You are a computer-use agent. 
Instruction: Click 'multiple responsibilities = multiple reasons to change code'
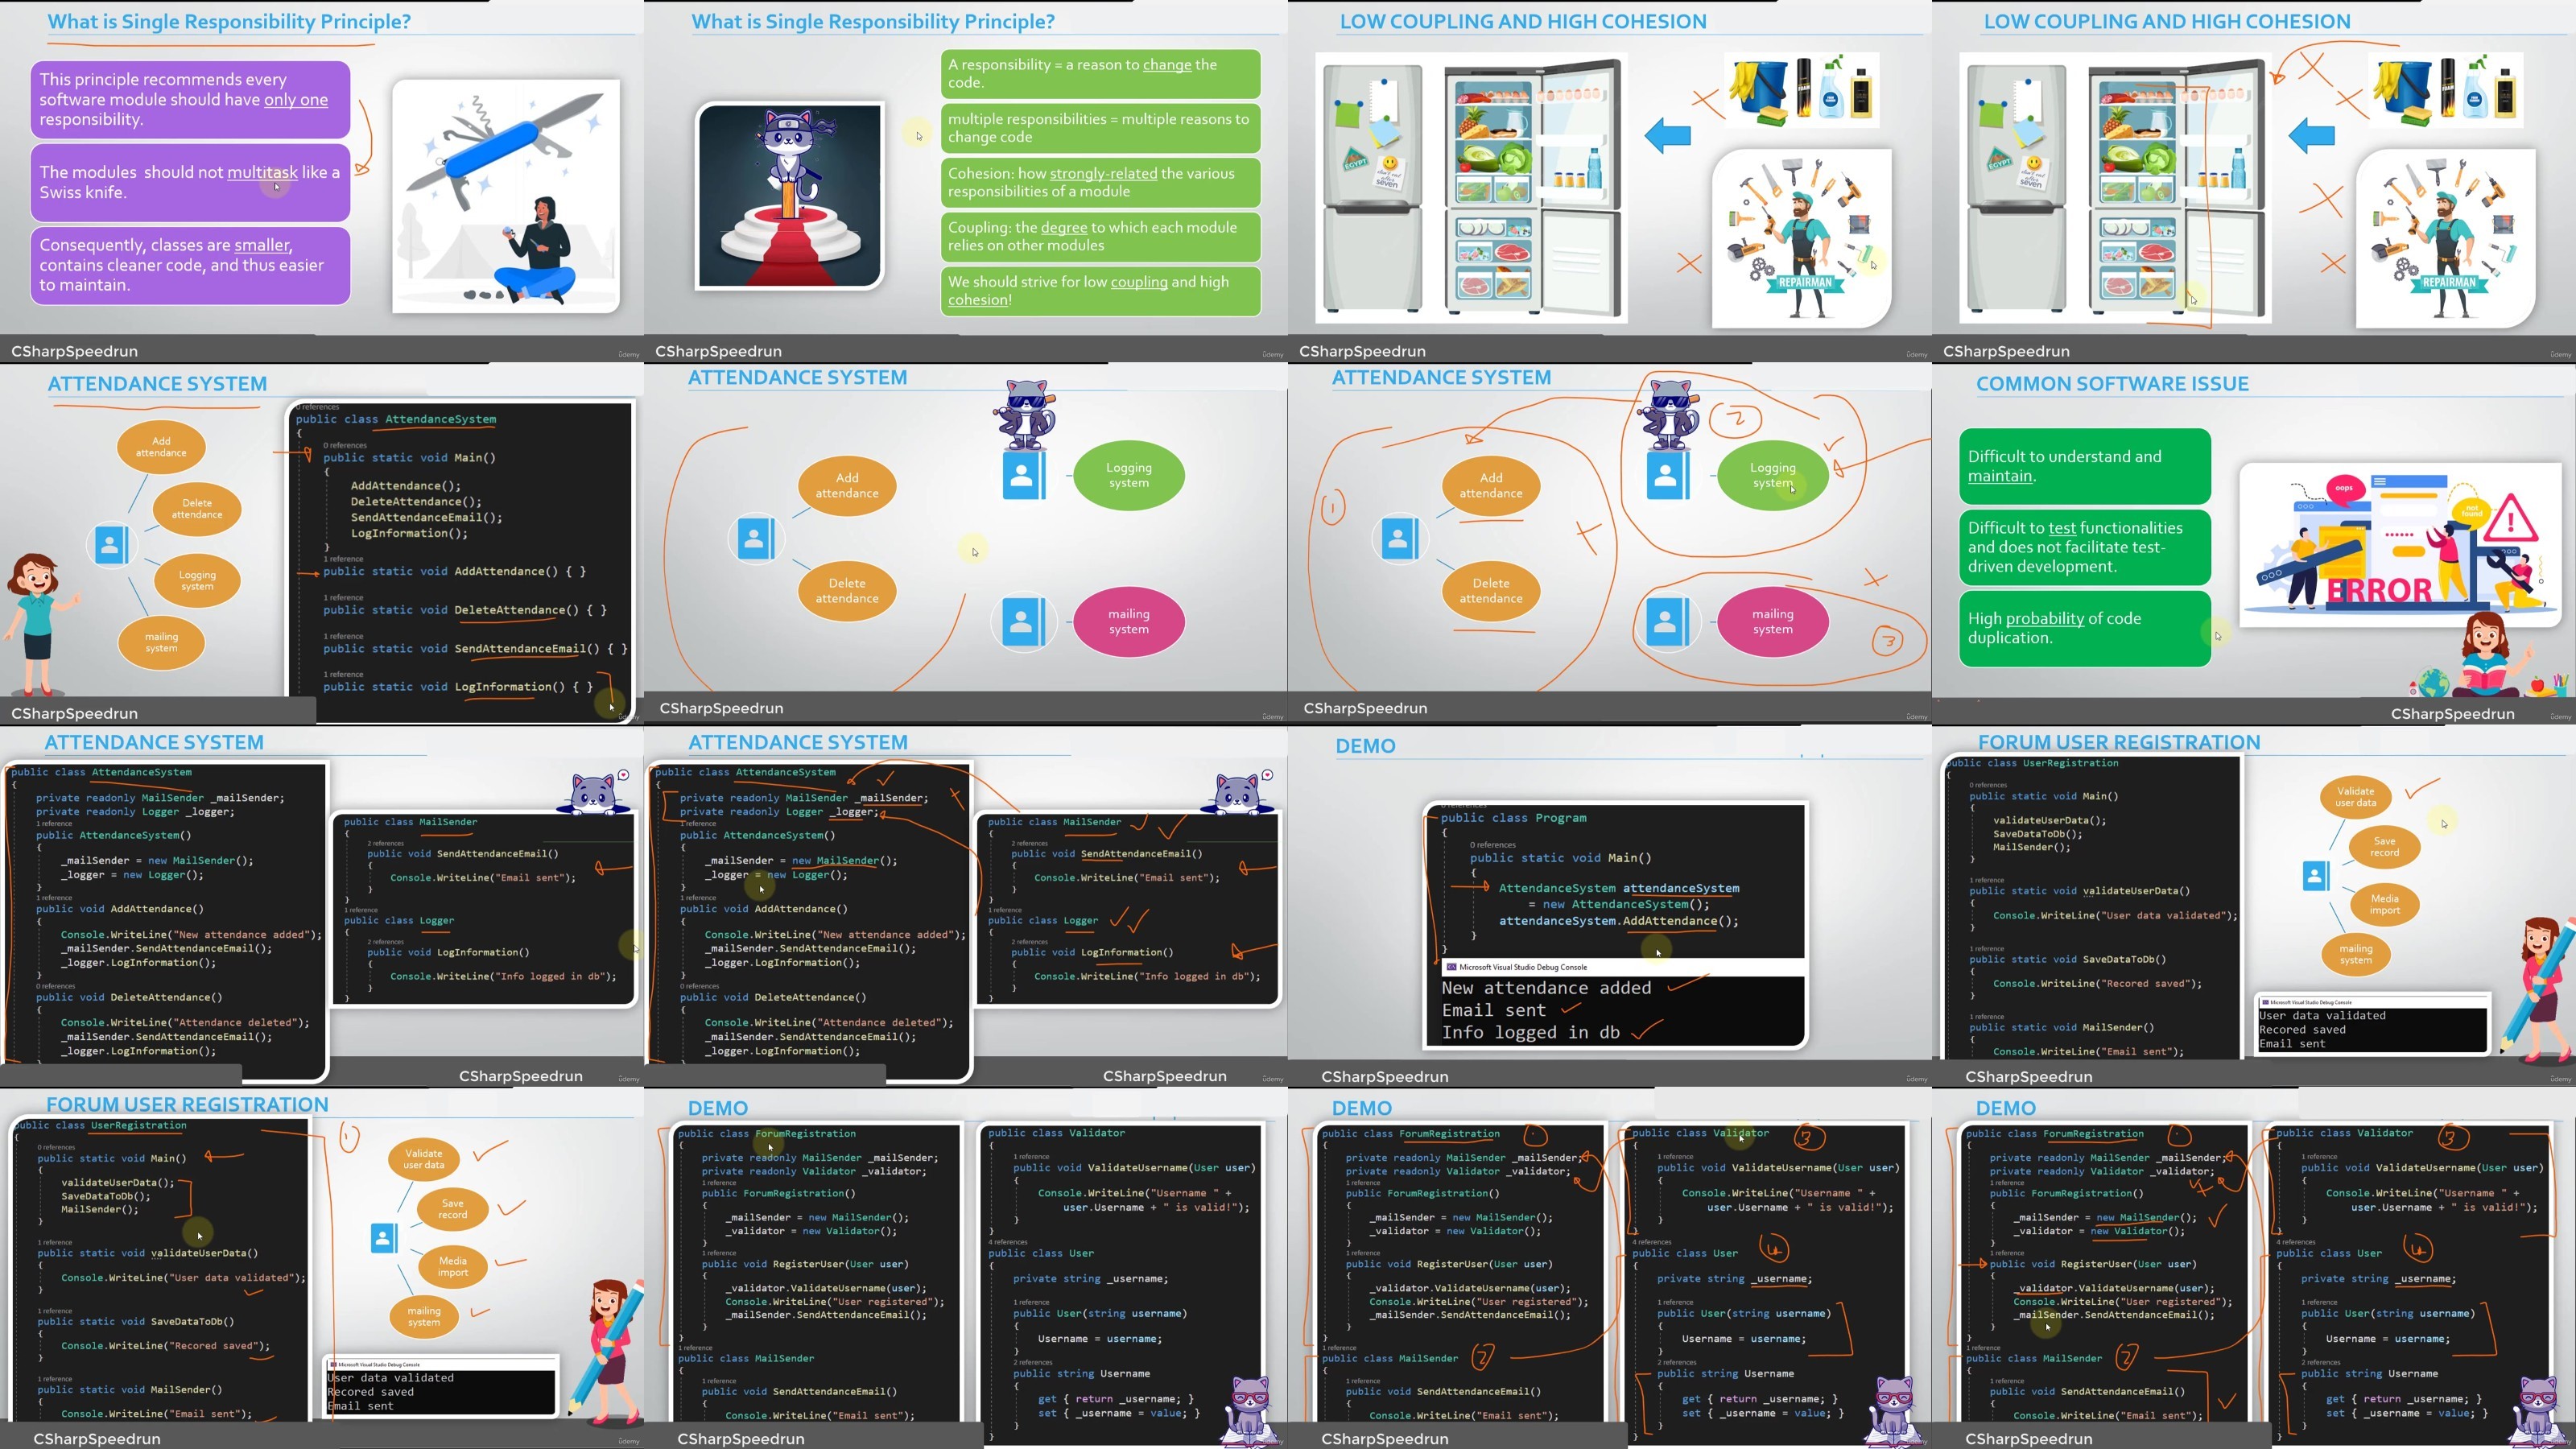(1100, 128)
